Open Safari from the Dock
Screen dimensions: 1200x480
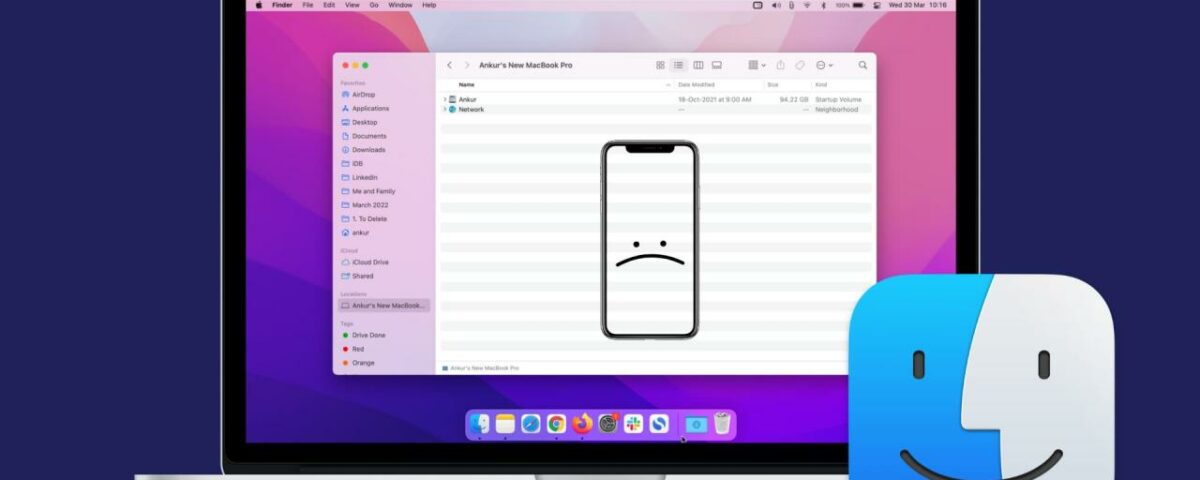click(531, 424)
